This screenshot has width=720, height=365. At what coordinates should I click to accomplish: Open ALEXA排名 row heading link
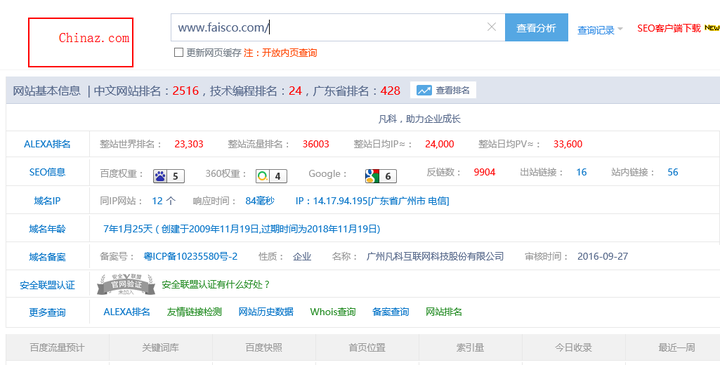[x=47, y=144]
